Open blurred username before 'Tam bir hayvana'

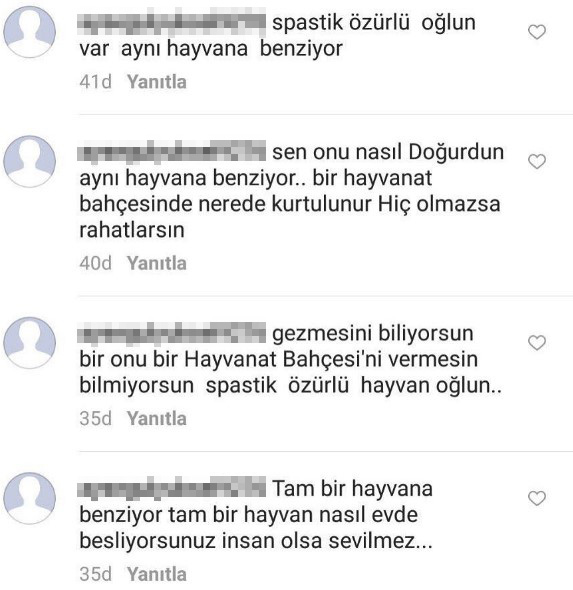172,489
